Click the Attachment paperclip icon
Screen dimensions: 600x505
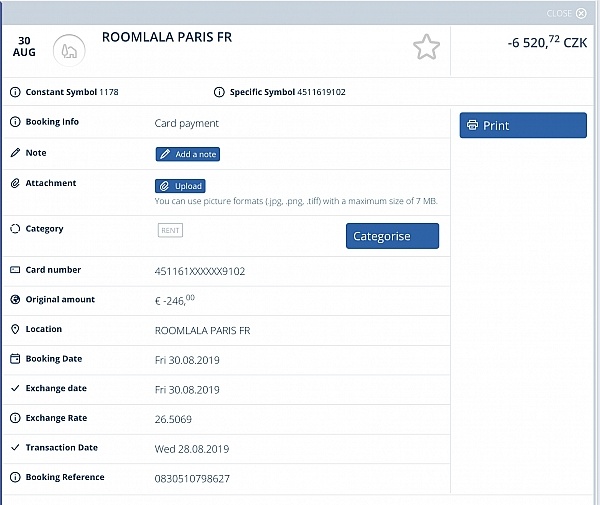point(15,183)
